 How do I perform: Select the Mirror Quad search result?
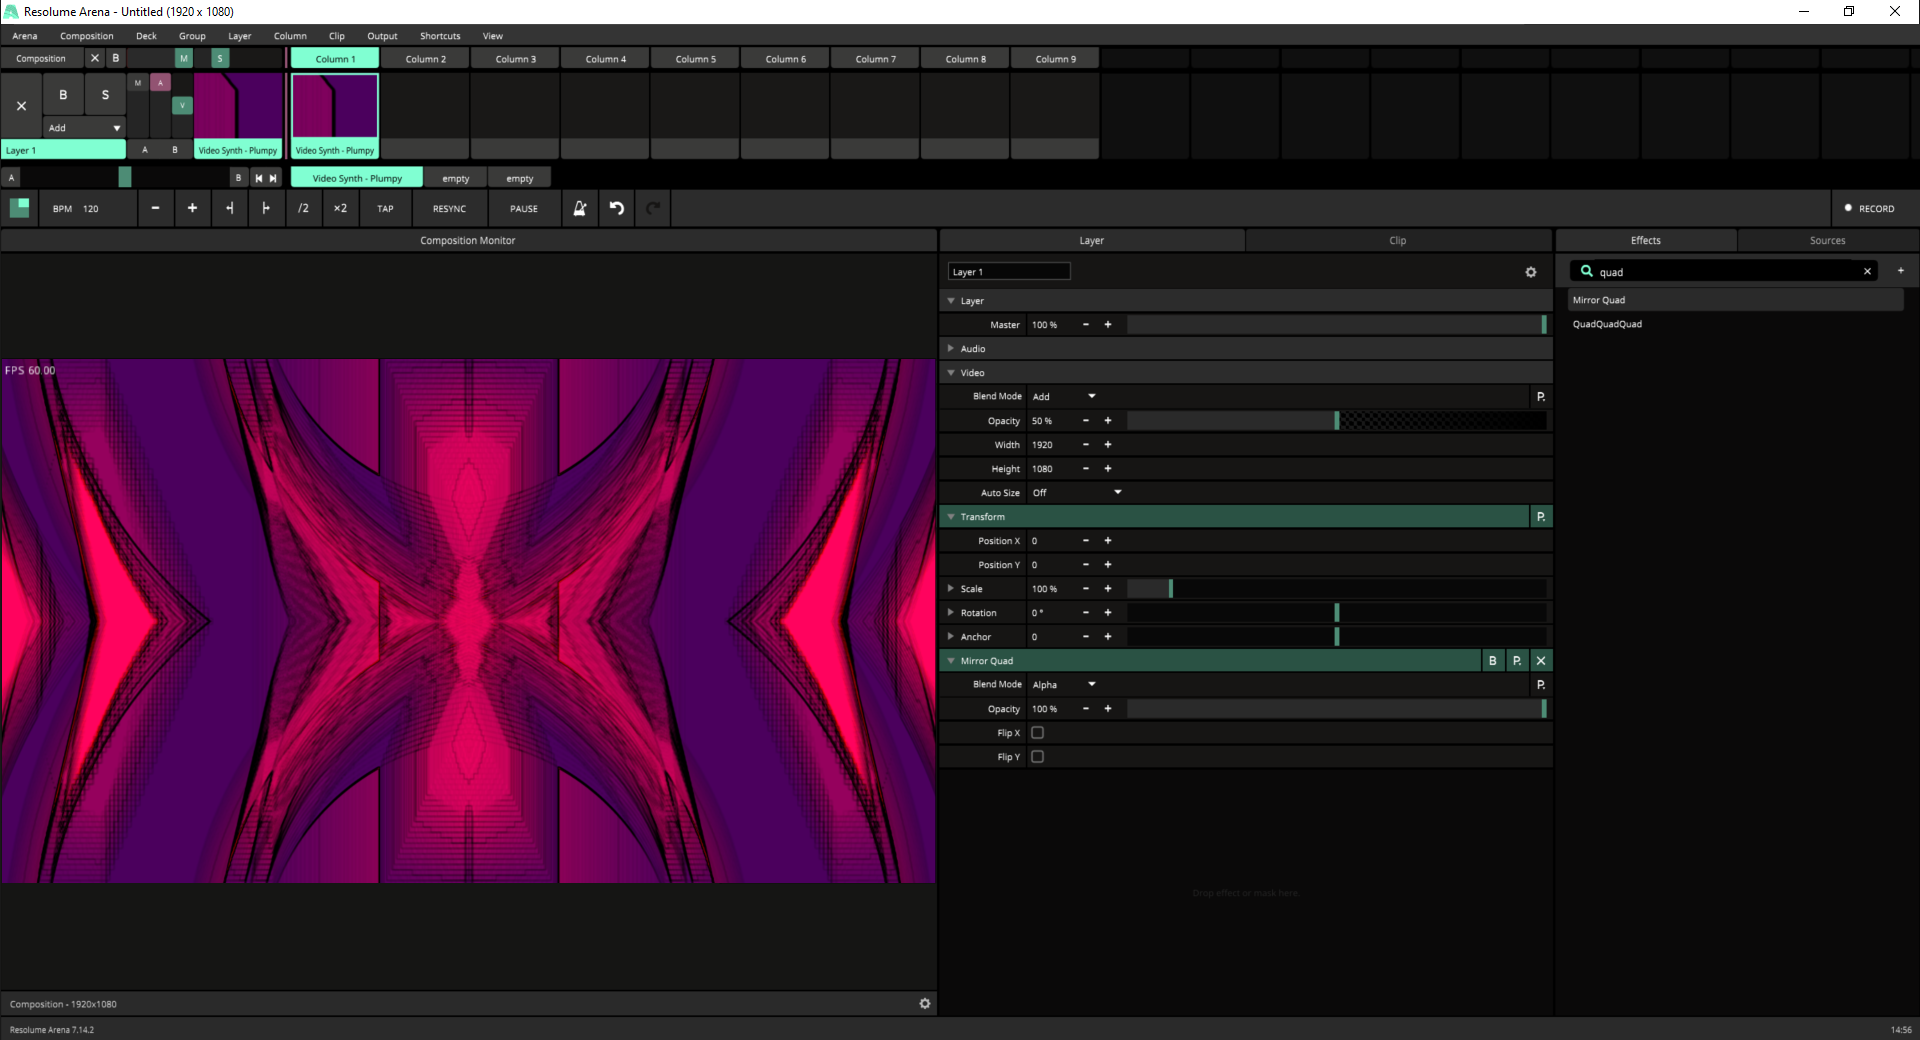pos(1599,300)
